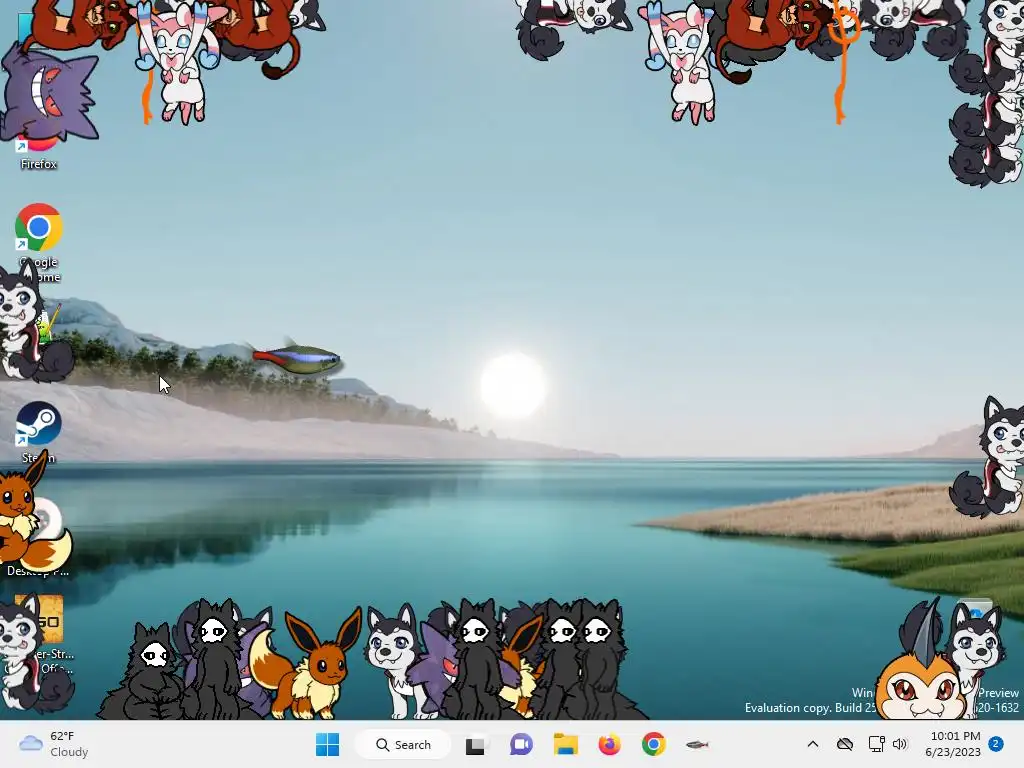Open Firefox from the taskbar
The height and width of the screenshot is (768, 1024).
pos(609,744)
